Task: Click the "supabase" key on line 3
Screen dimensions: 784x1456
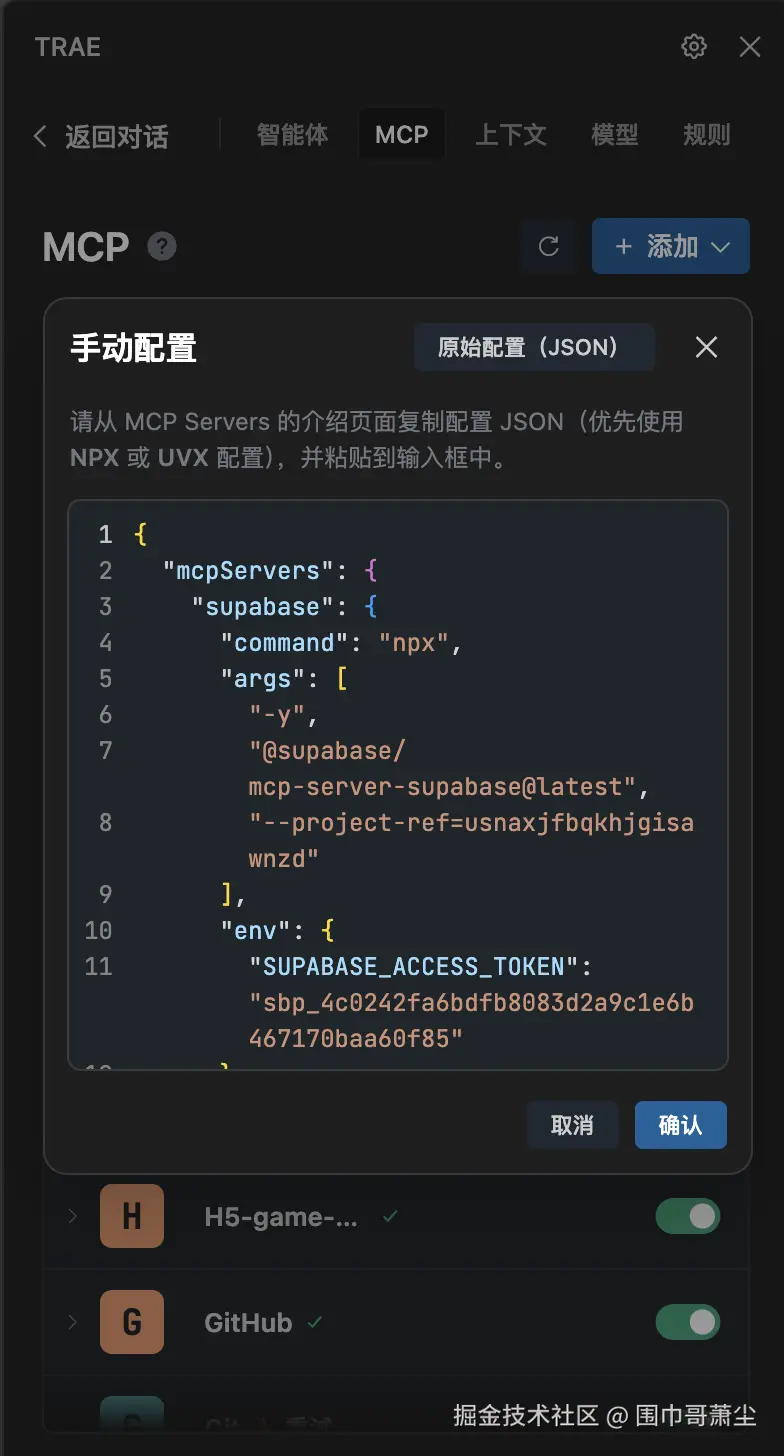Action: click(263, 607)
